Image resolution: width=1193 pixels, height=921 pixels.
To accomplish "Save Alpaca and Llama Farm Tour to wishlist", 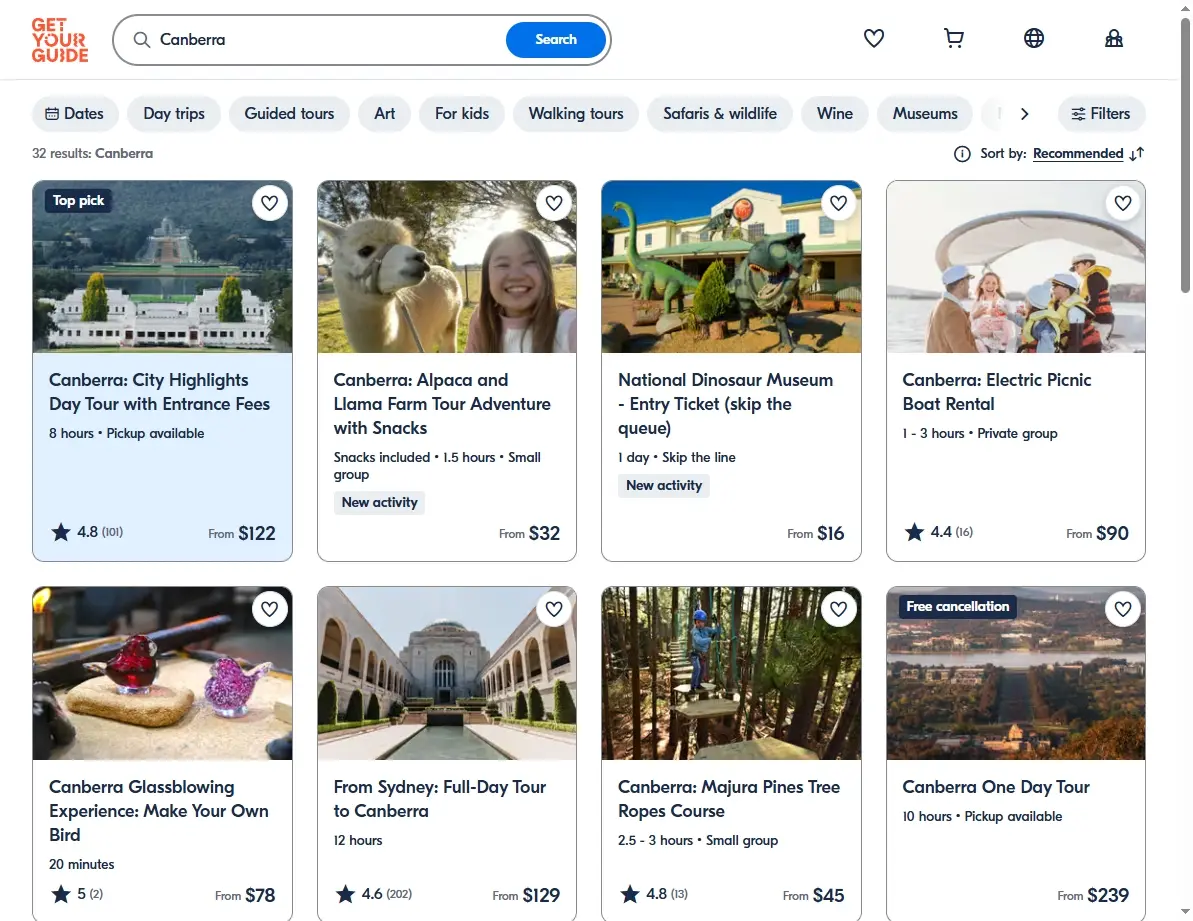I will 554,203.
